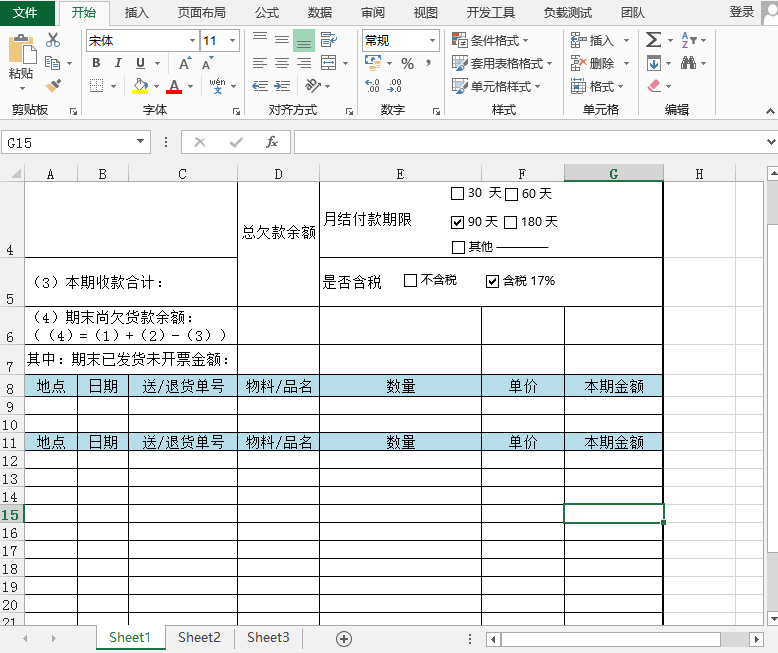Click the select-all corner button
778x653 pixels.
[13, 174]
